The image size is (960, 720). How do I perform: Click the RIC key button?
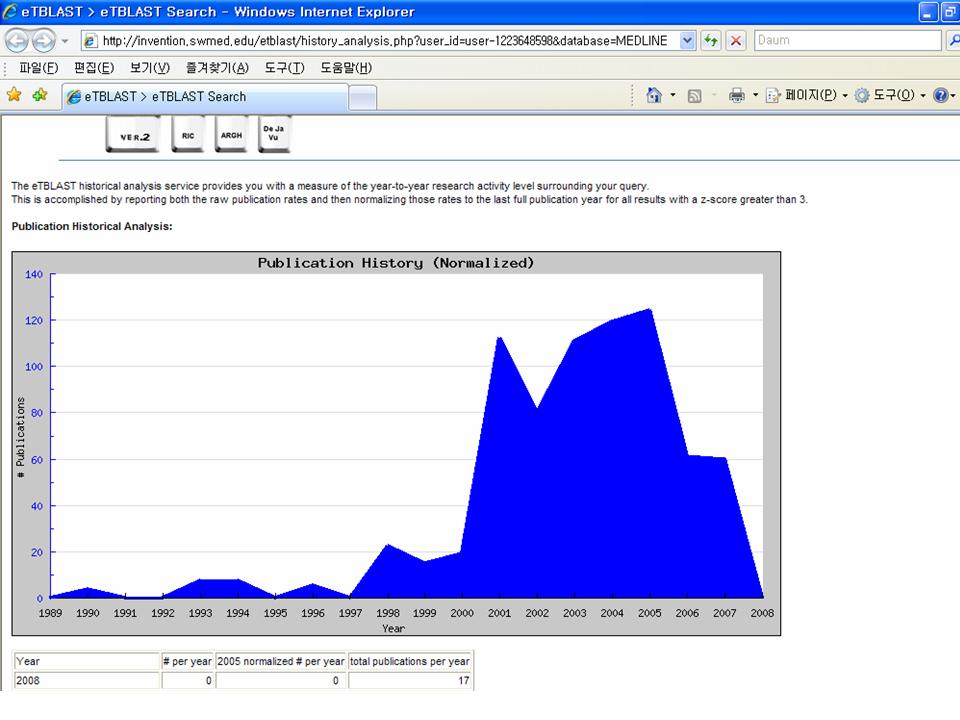point(188,134)
